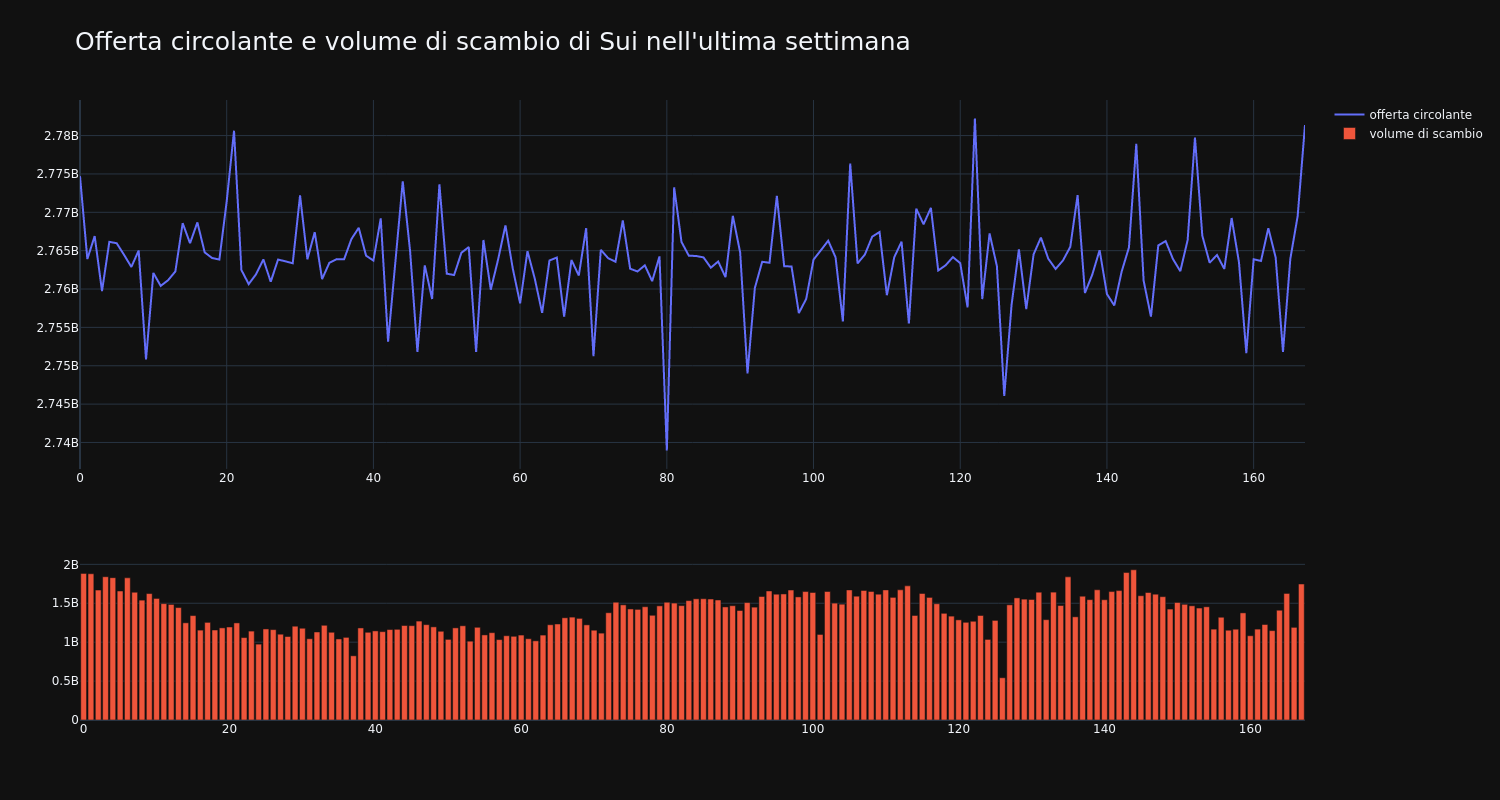
Task: Click the line chart x-axis label 80
Action: (667, 478)
